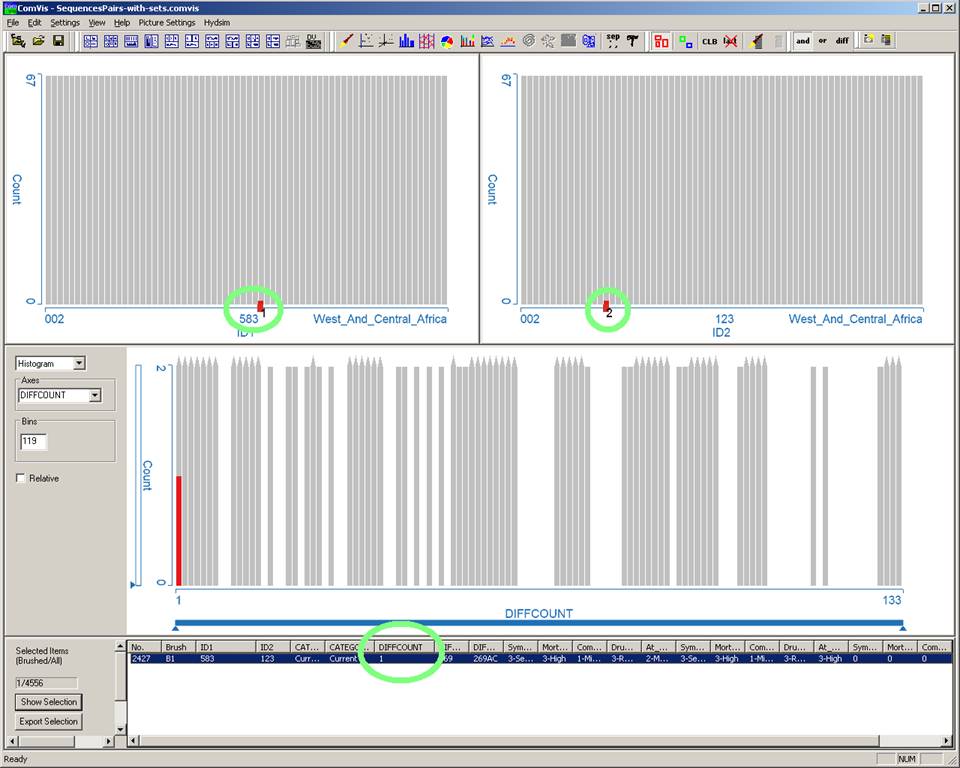Toggle the 'and' brush combination mode
960x768 pixels.
pyautogui.click(x=803, y=41)
